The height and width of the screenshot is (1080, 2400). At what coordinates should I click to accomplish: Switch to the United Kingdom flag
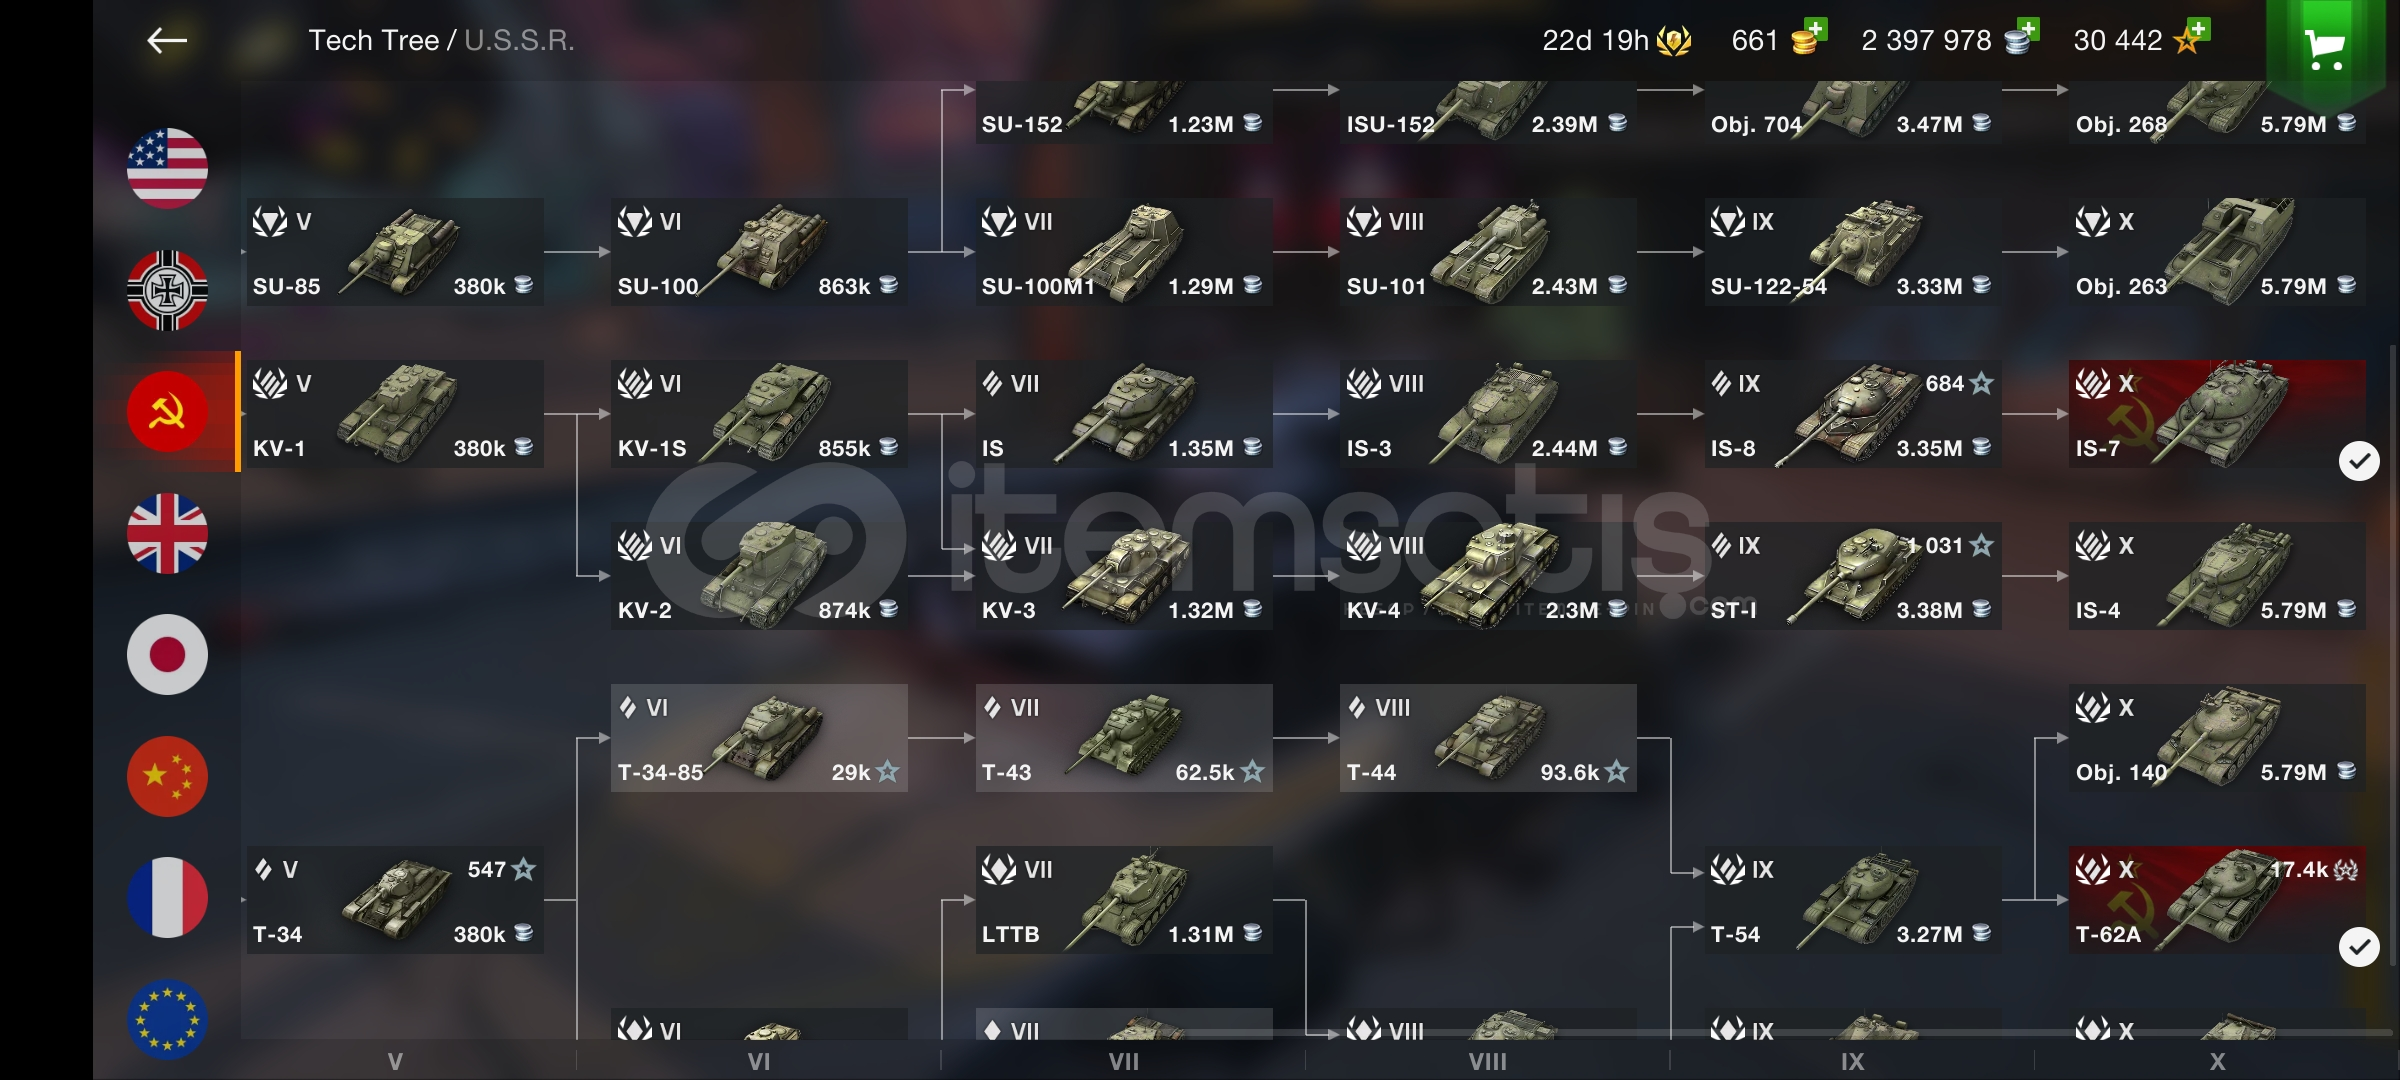(x=167, y=533)
